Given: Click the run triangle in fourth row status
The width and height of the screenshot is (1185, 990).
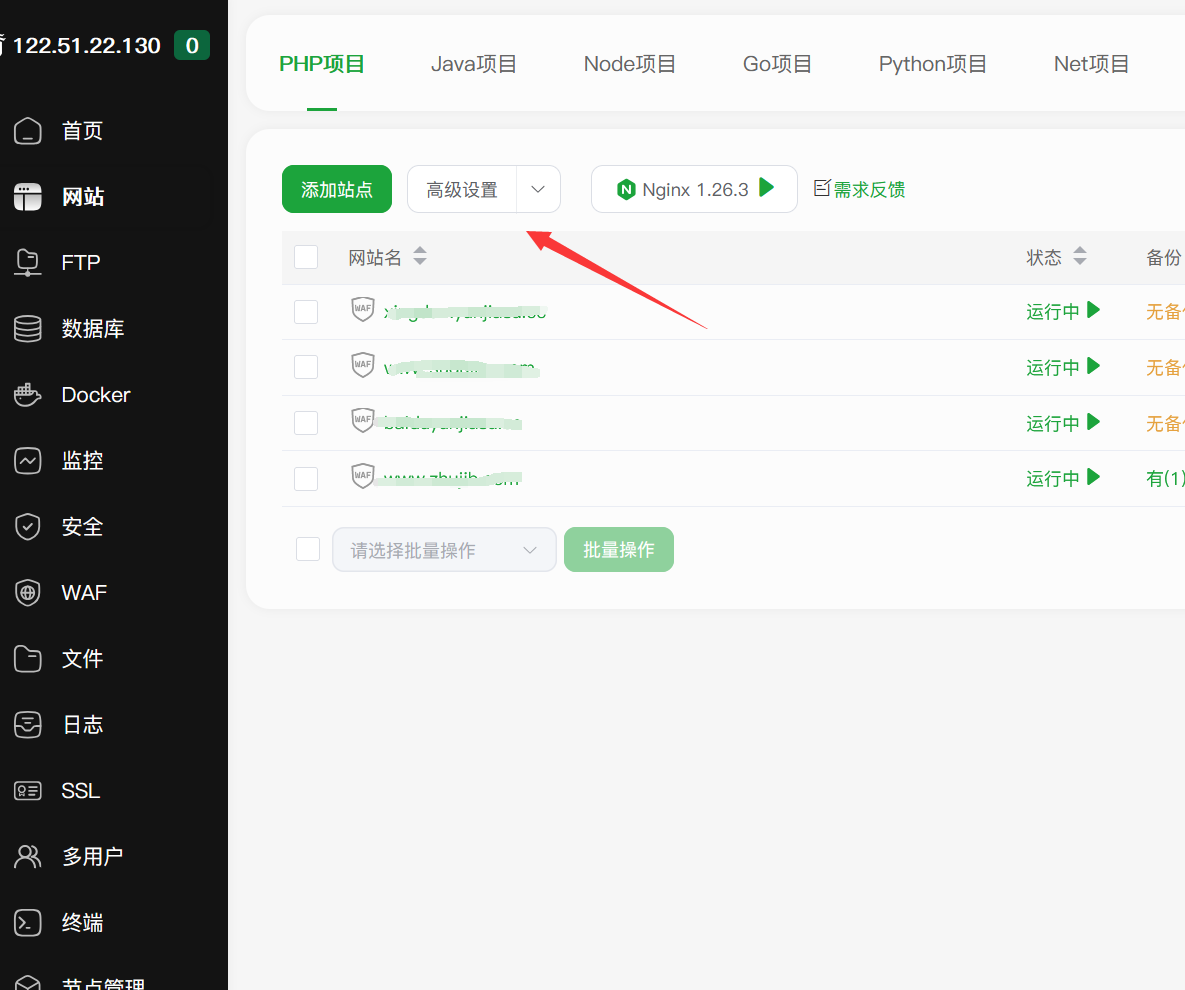Looking at the screenshot, I should [1093, 477].
